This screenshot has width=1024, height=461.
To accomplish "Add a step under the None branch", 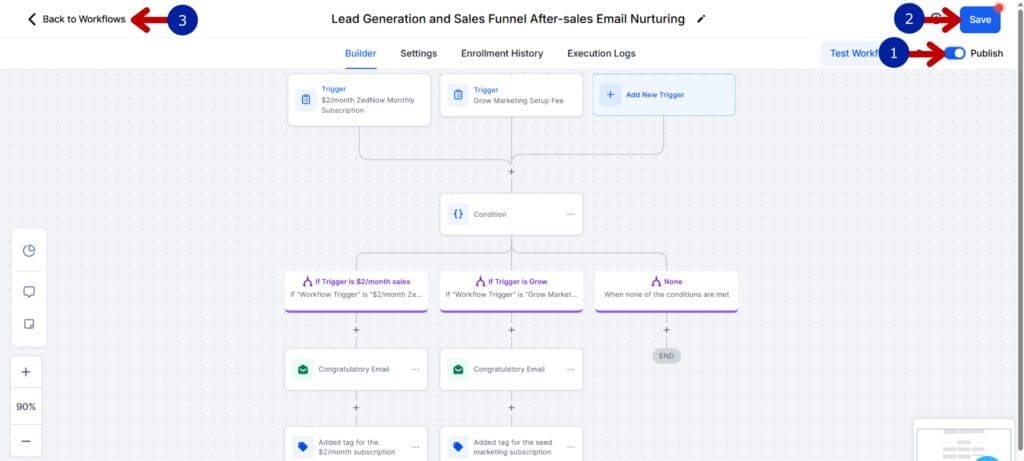I will click(666, 330).
